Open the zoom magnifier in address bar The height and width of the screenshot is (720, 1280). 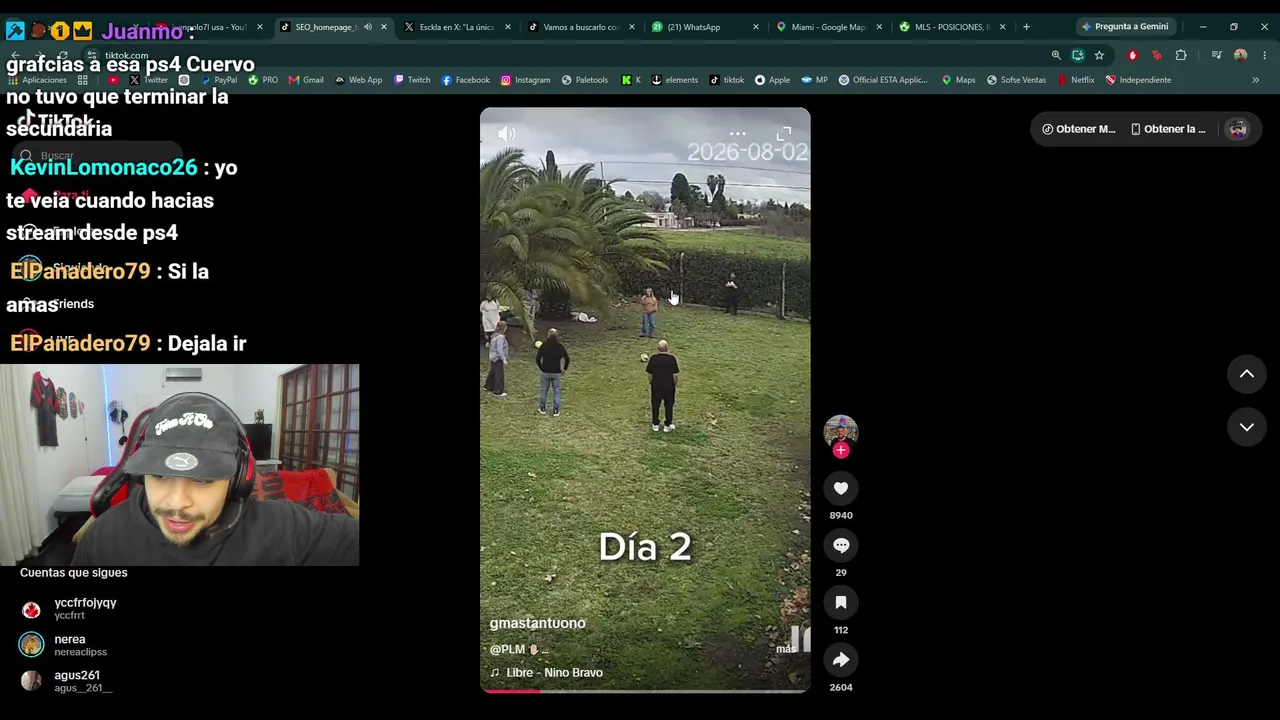tap(1056, 55)
